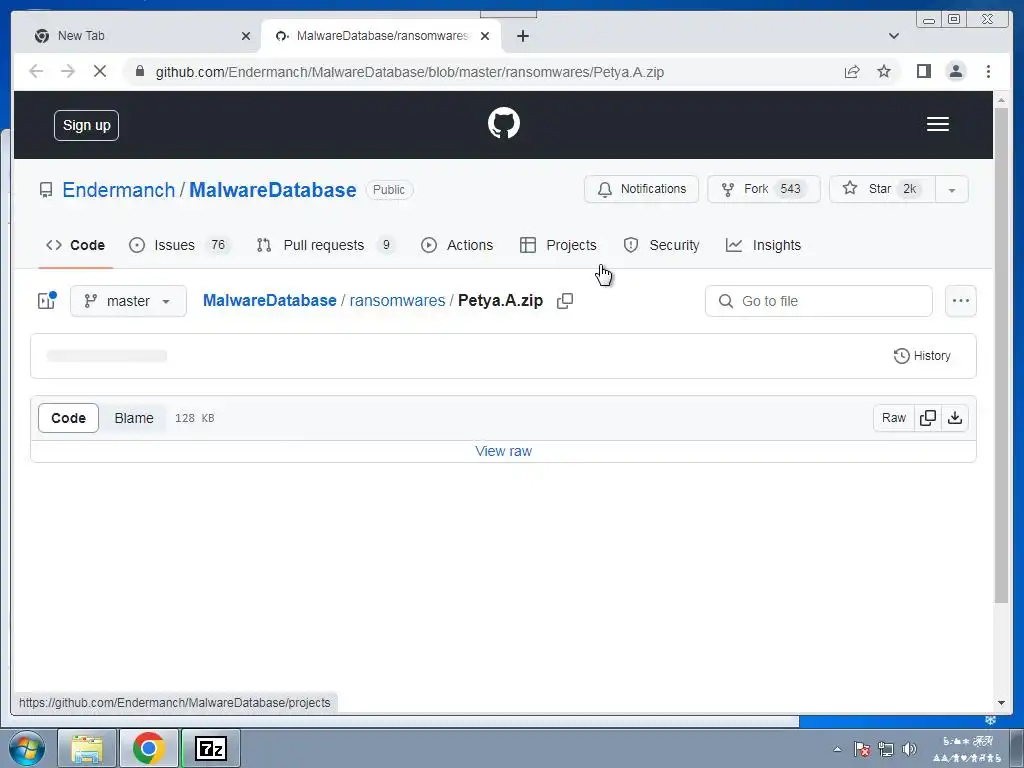Screen dimensions: 1024x768
Task: Go to the ransomwares folder breadcrumb
Action: click(397, 300)
